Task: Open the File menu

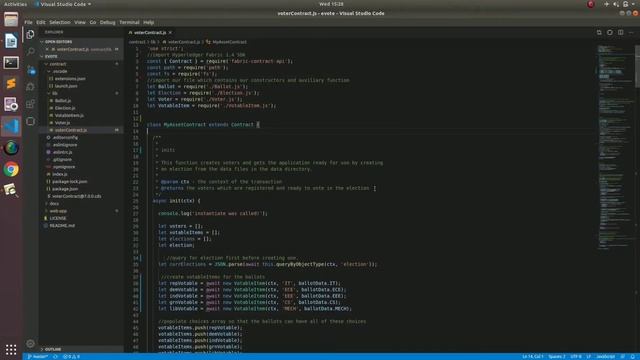Action: click(x=28, y=22)
